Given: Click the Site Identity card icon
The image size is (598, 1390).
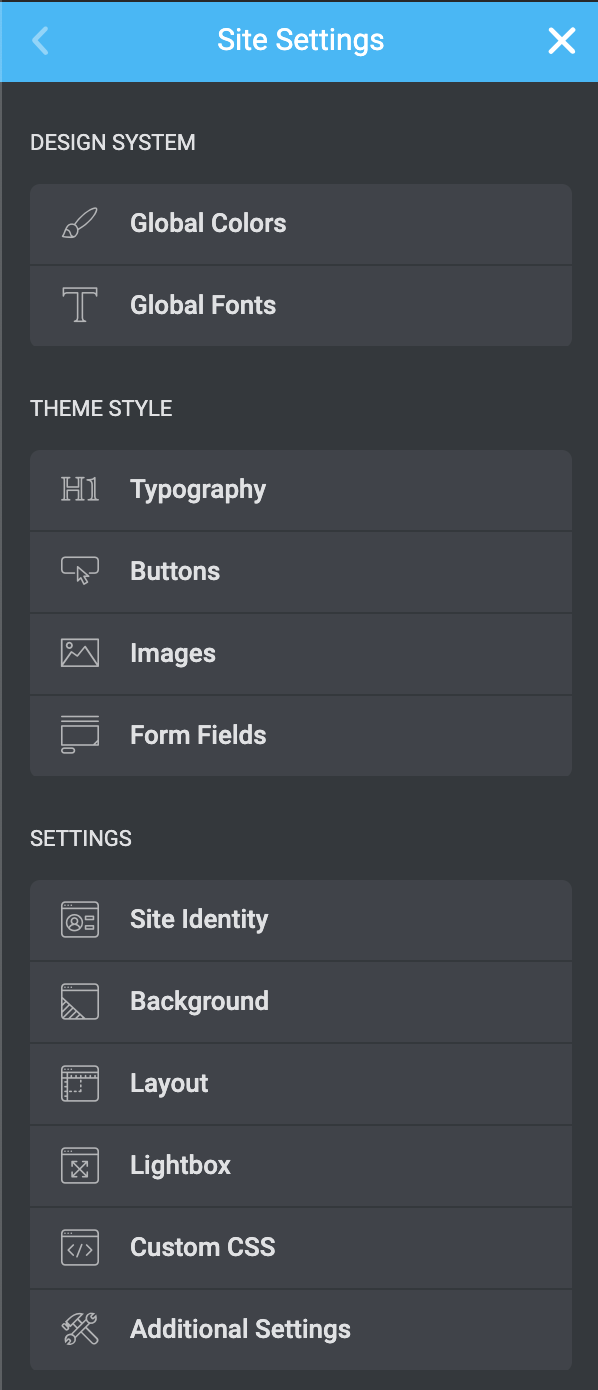Looking at the screenshot, I should pyautogui.click(x=80, y=920).
